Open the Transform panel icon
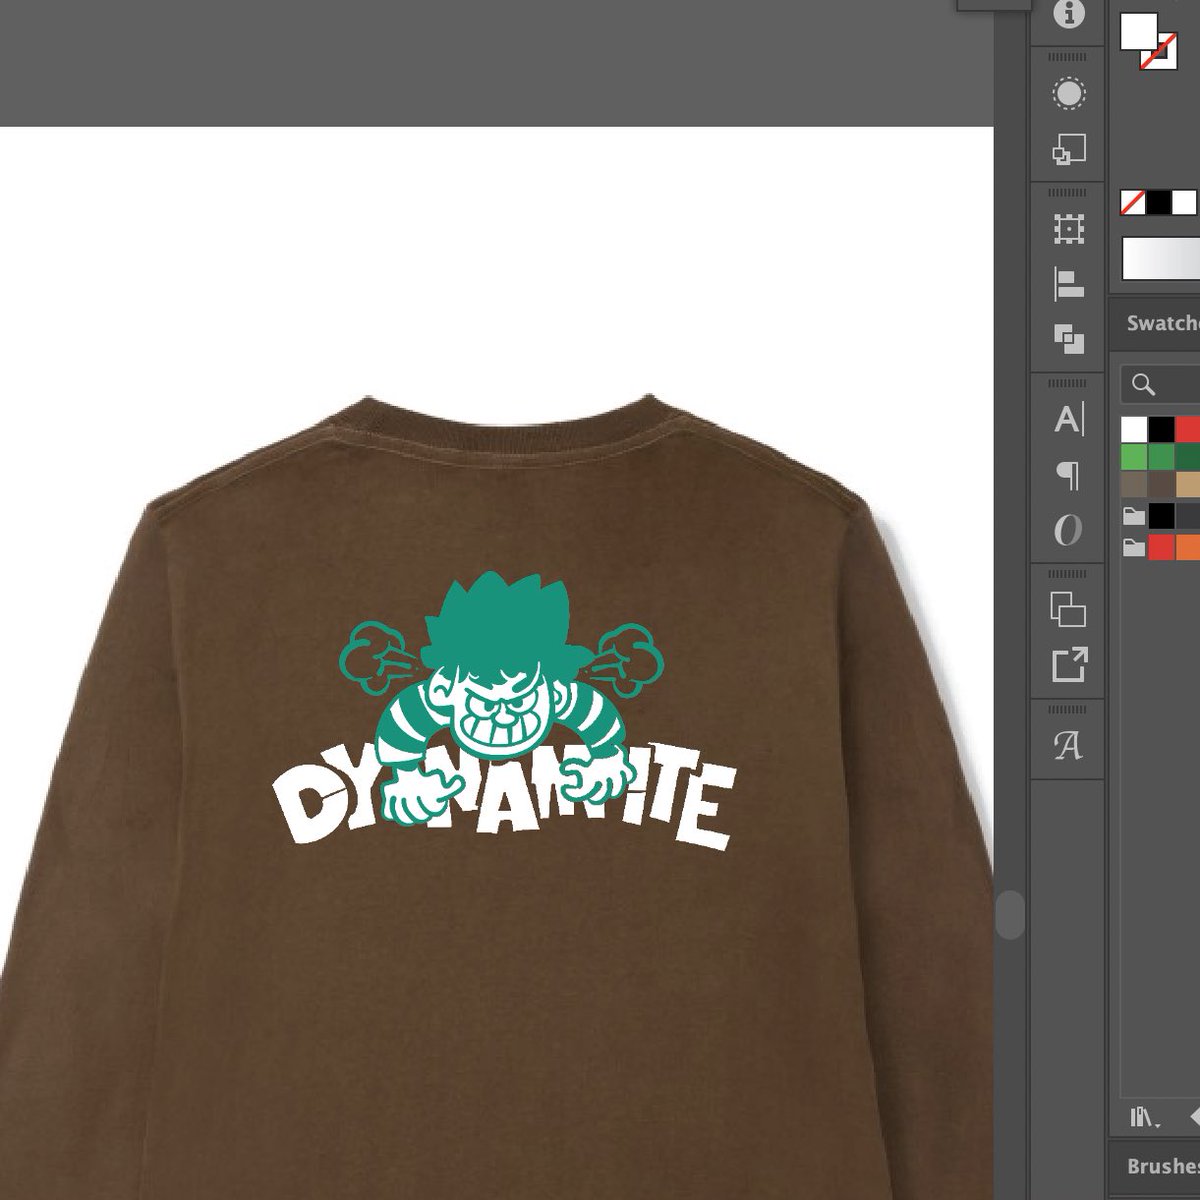 coord(1069,229)
